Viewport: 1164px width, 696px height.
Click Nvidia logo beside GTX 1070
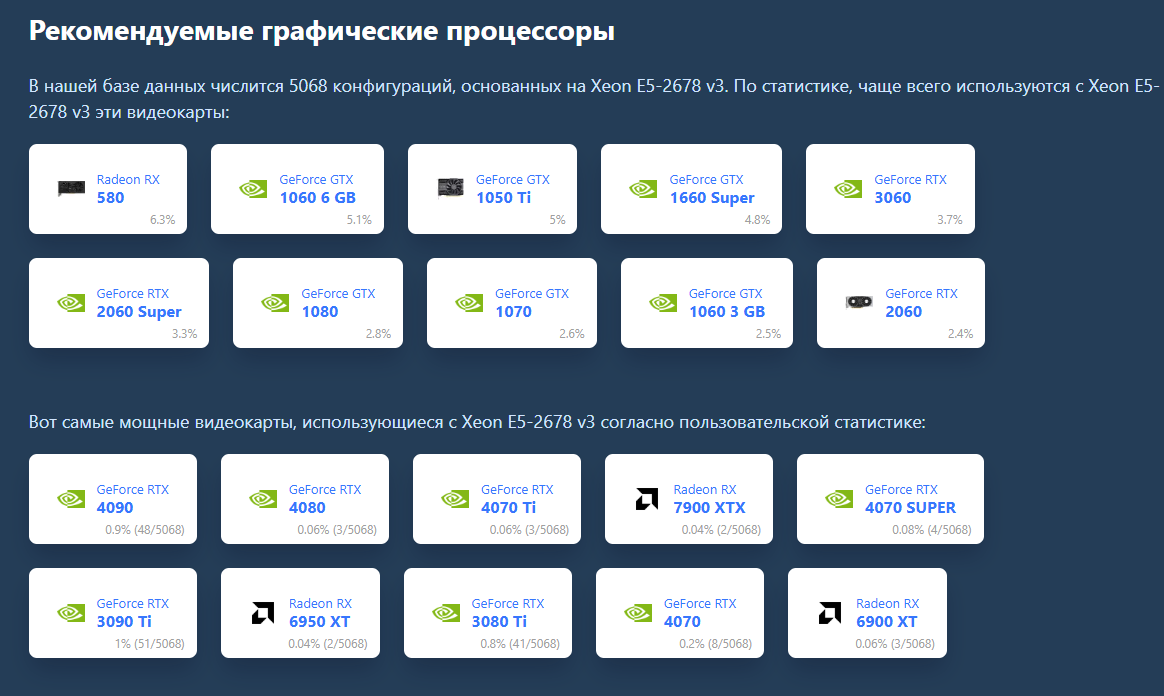[469, 303]
